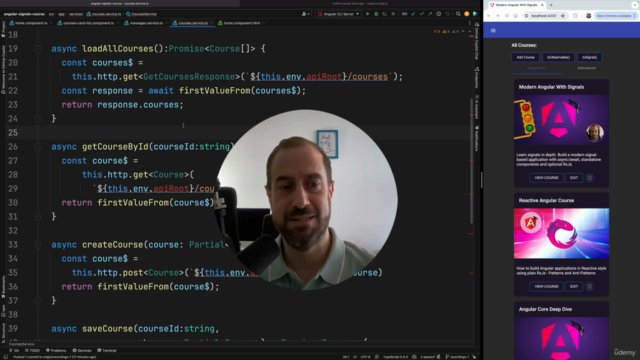640x360 pixels.
Task: Reload the Chrome page
Action: (507, 16)
